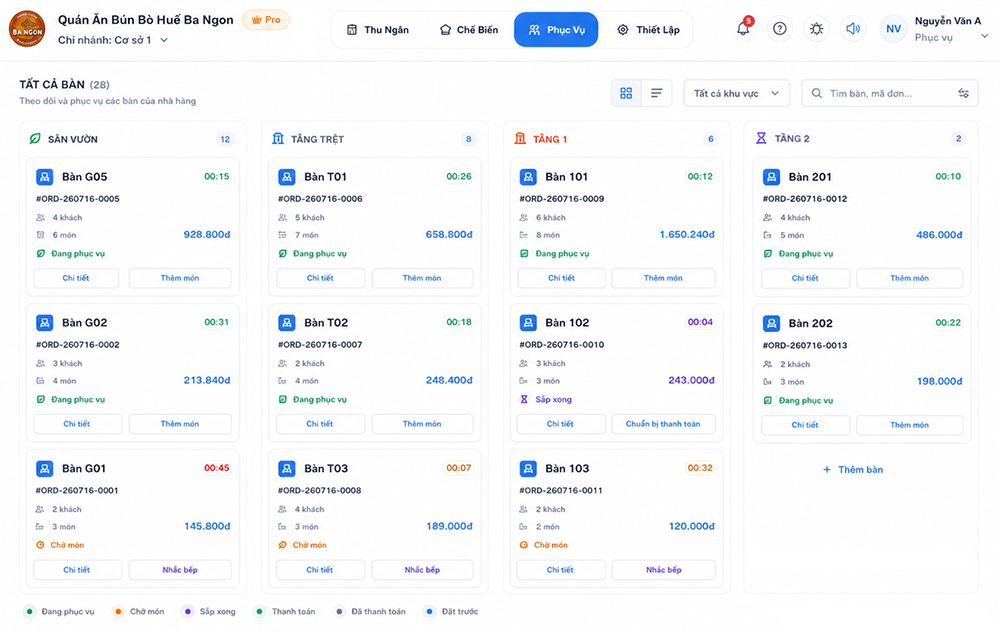This screenshot has height=633, width=1000.
Task: Toggle the sound speaker icon
Action: click(853, 29)
